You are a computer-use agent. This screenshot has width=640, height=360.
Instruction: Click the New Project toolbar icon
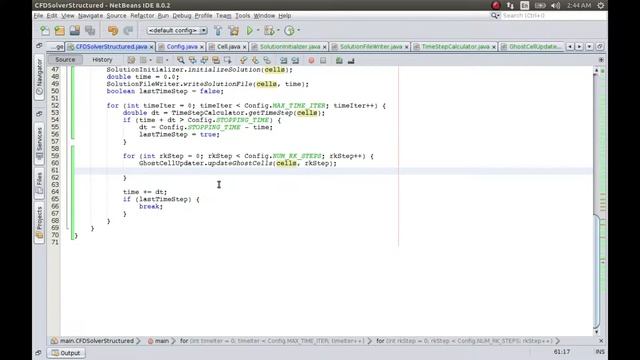[x=60, y=31]
